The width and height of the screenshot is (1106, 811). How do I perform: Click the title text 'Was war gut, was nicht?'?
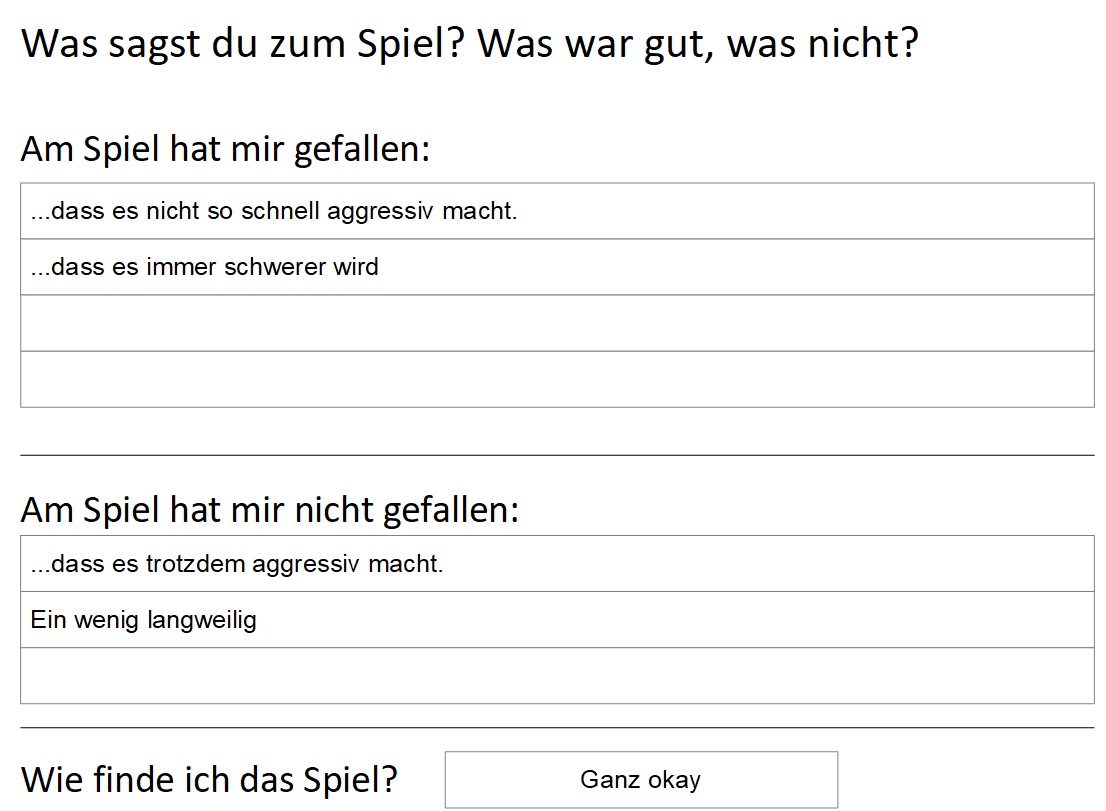(698, 44)
